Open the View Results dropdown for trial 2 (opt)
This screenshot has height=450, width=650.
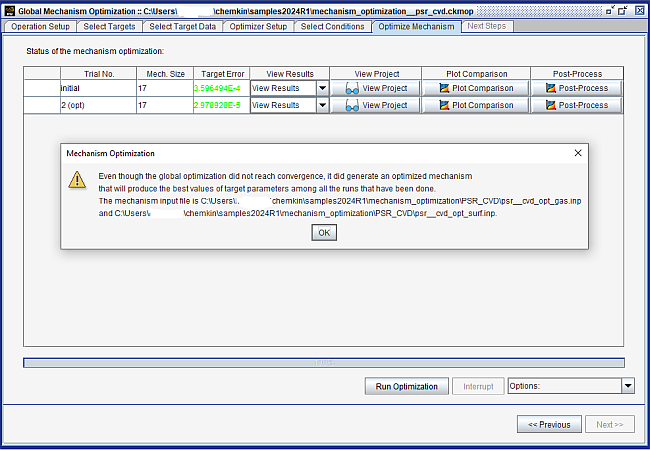click(289, 105)
